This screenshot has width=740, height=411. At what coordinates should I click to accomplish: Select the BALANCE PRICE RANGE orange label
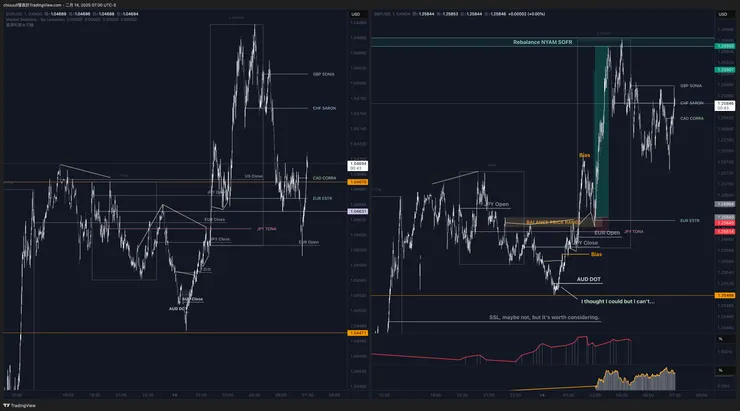coord(553,222)
